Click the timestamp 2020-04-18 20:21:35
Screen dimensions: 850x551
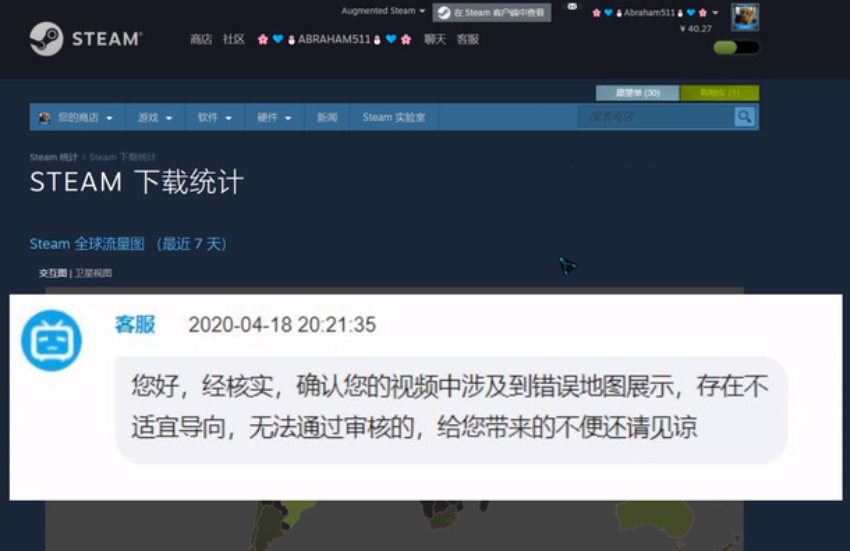pos(282,325)
